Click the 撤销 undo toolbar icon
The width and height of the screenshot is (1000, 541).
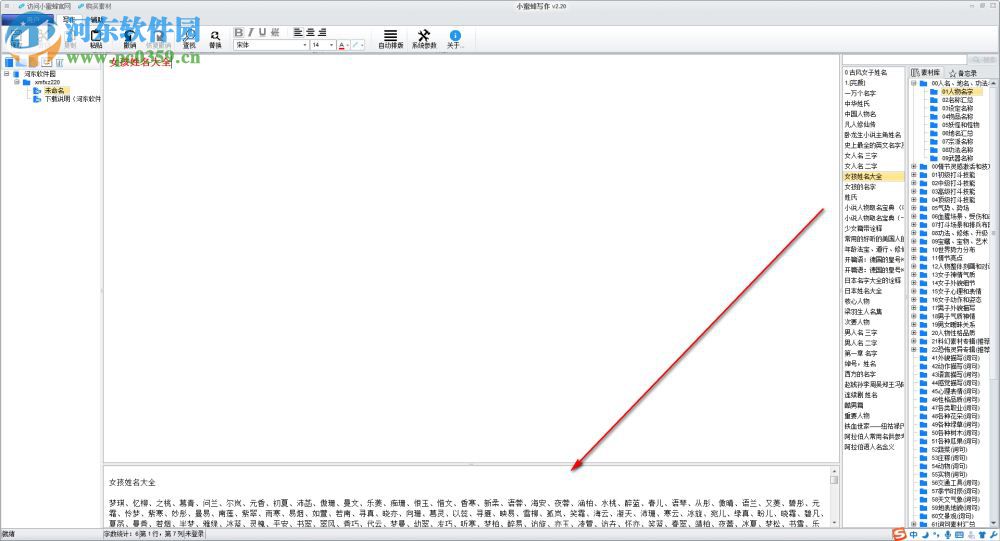point(129,38)
